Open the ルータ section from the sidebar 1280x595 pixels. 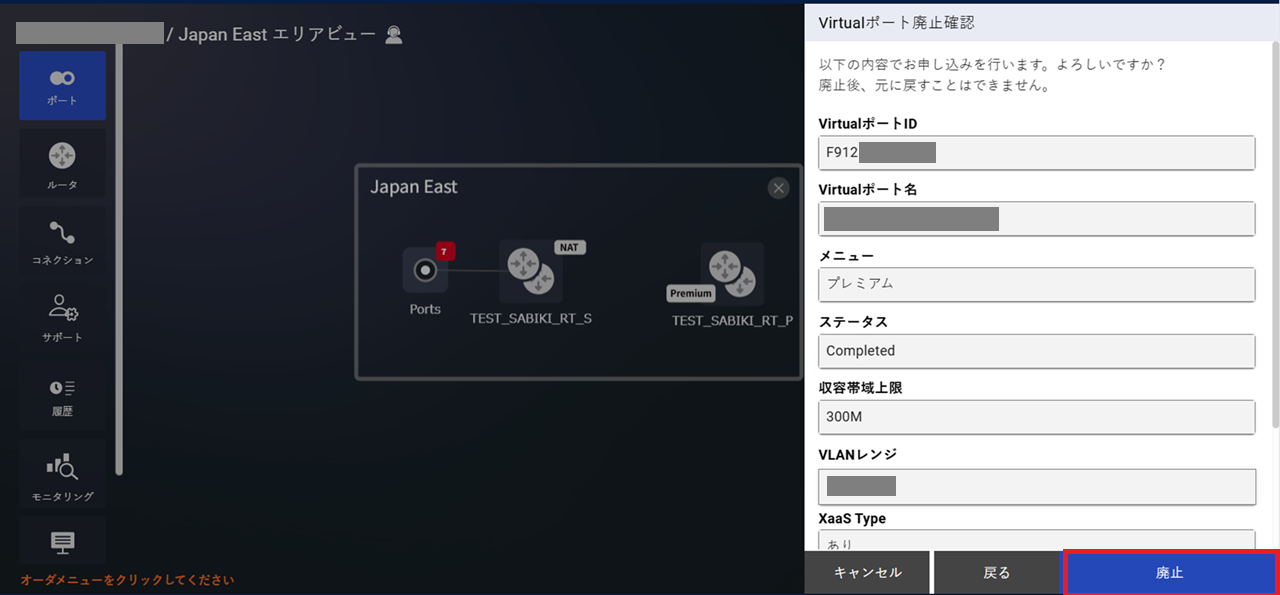62,163
